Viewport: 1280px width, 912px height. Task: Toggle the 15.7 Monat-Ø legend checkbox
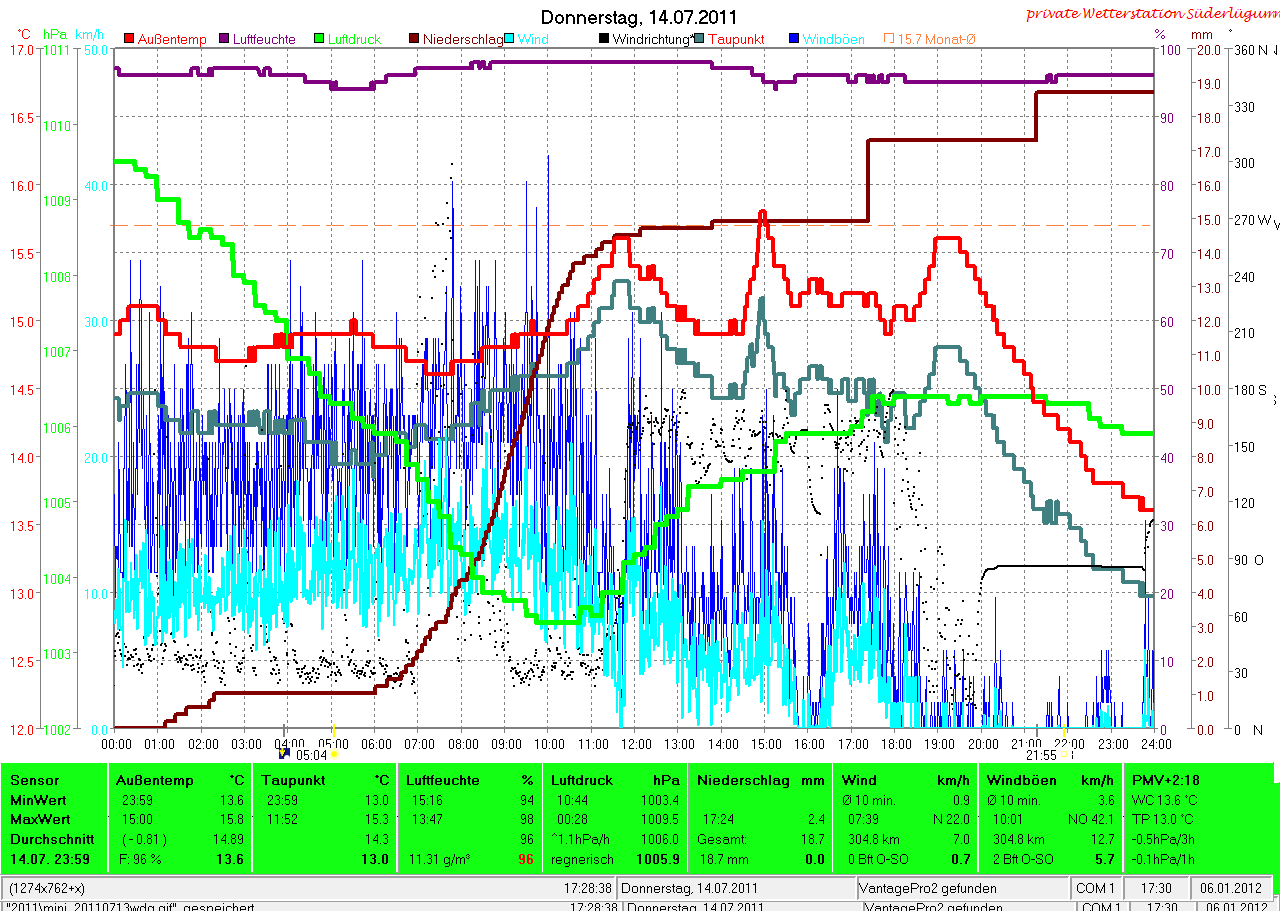[x=888, y=39]
